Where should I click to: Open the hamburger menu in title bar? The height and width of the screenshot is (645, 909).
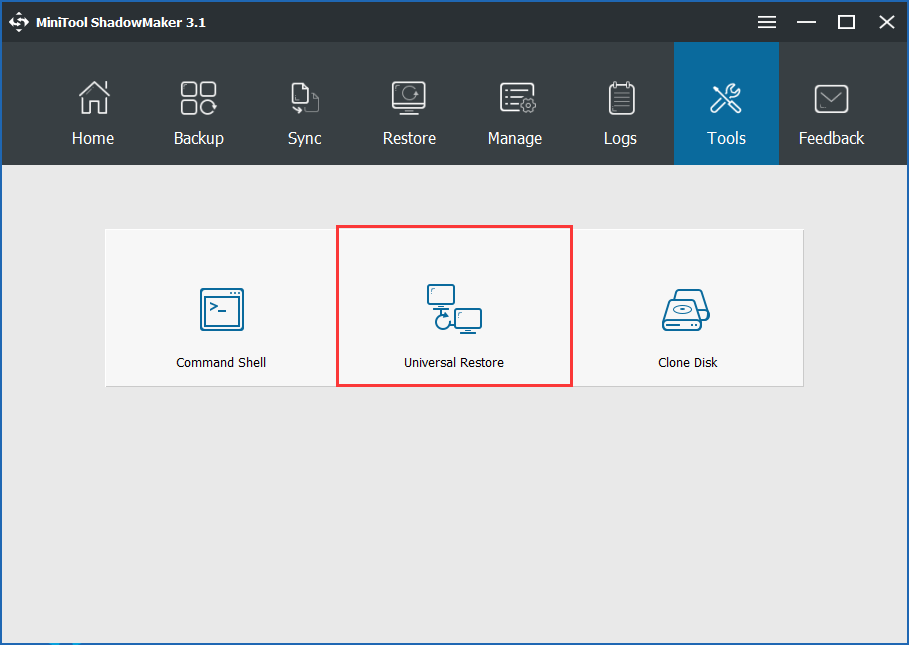tap(766, 22)
